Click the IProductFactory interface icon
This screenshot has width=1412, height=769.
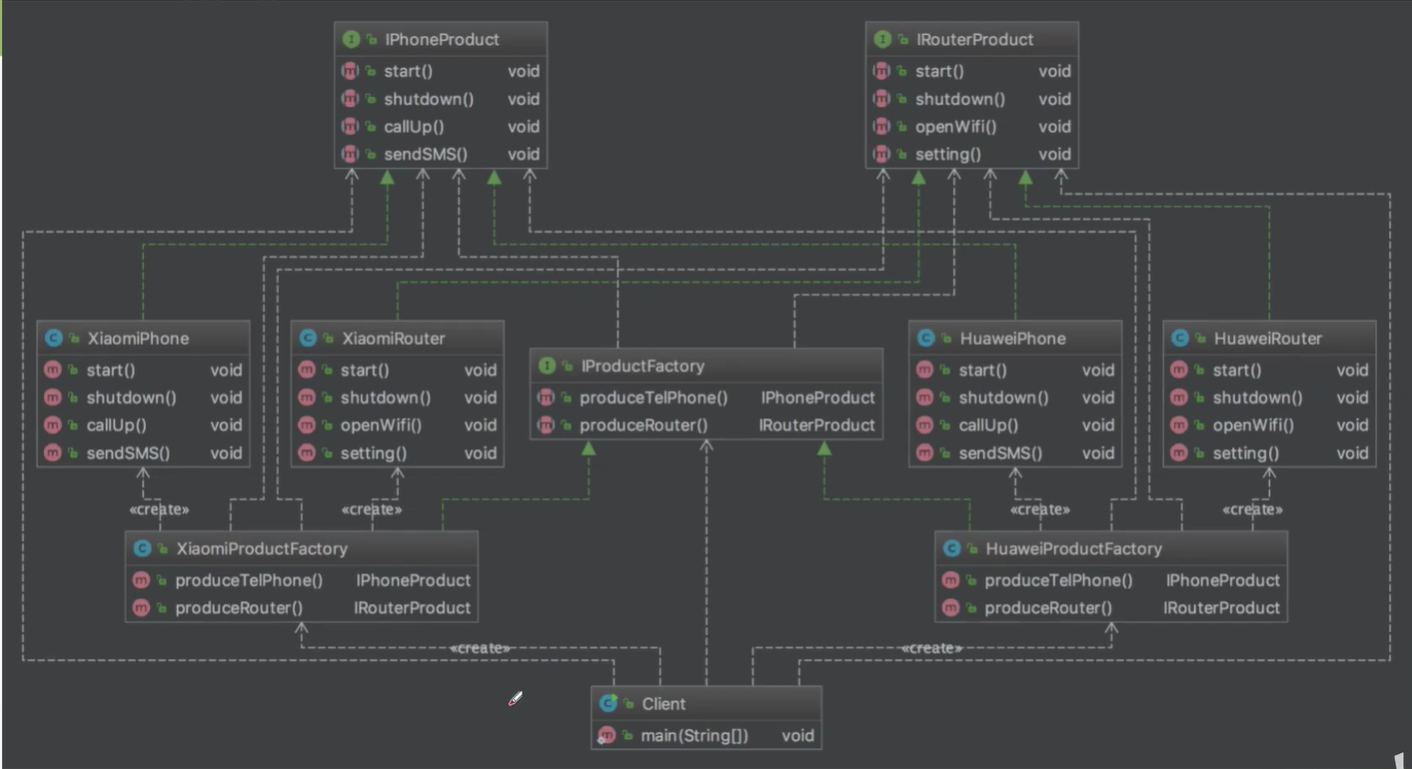(x=547, y=367)
